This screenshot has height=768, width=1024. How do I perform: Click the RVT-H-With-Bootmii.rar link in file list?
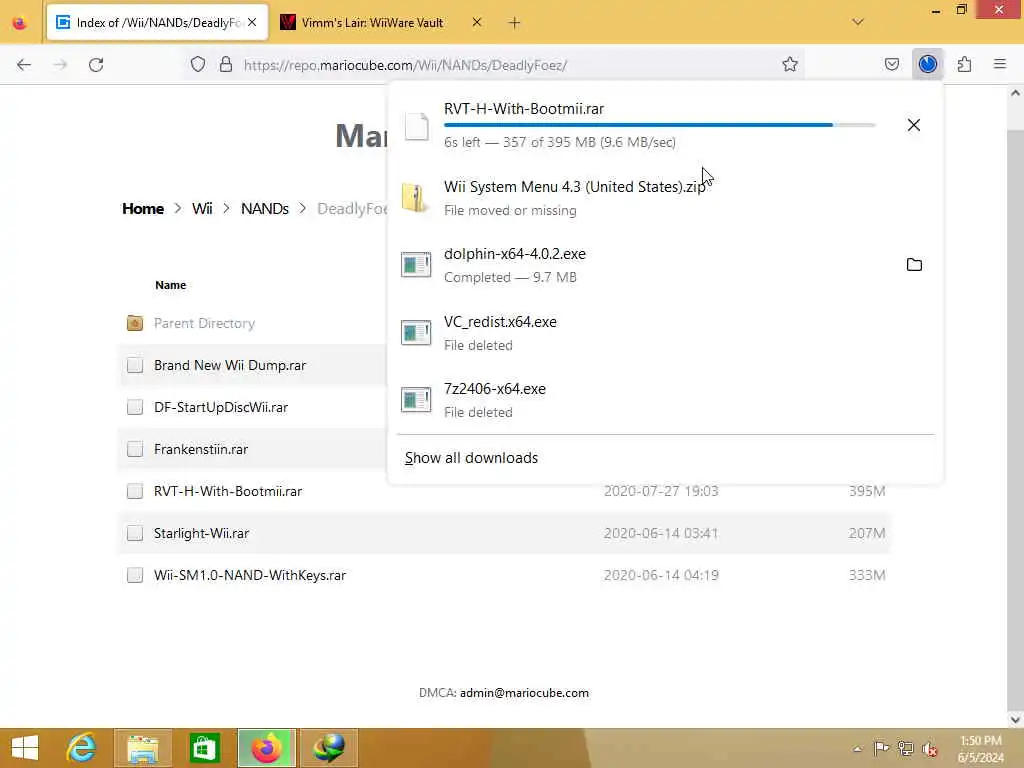tap(228, 491)
